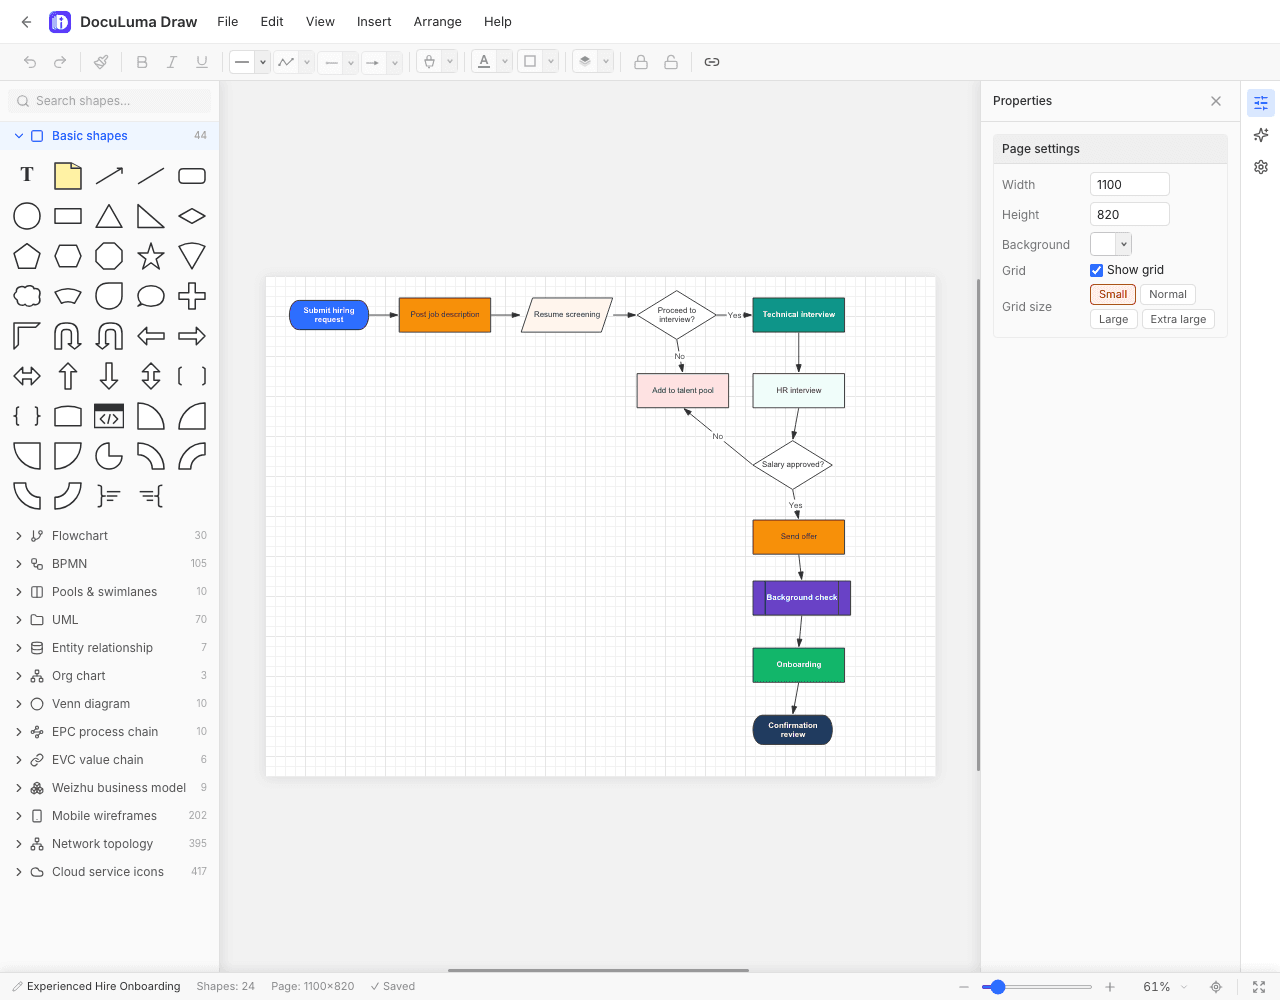Select the code block shape icon
1280x1000 pixels.
point(109,416)
